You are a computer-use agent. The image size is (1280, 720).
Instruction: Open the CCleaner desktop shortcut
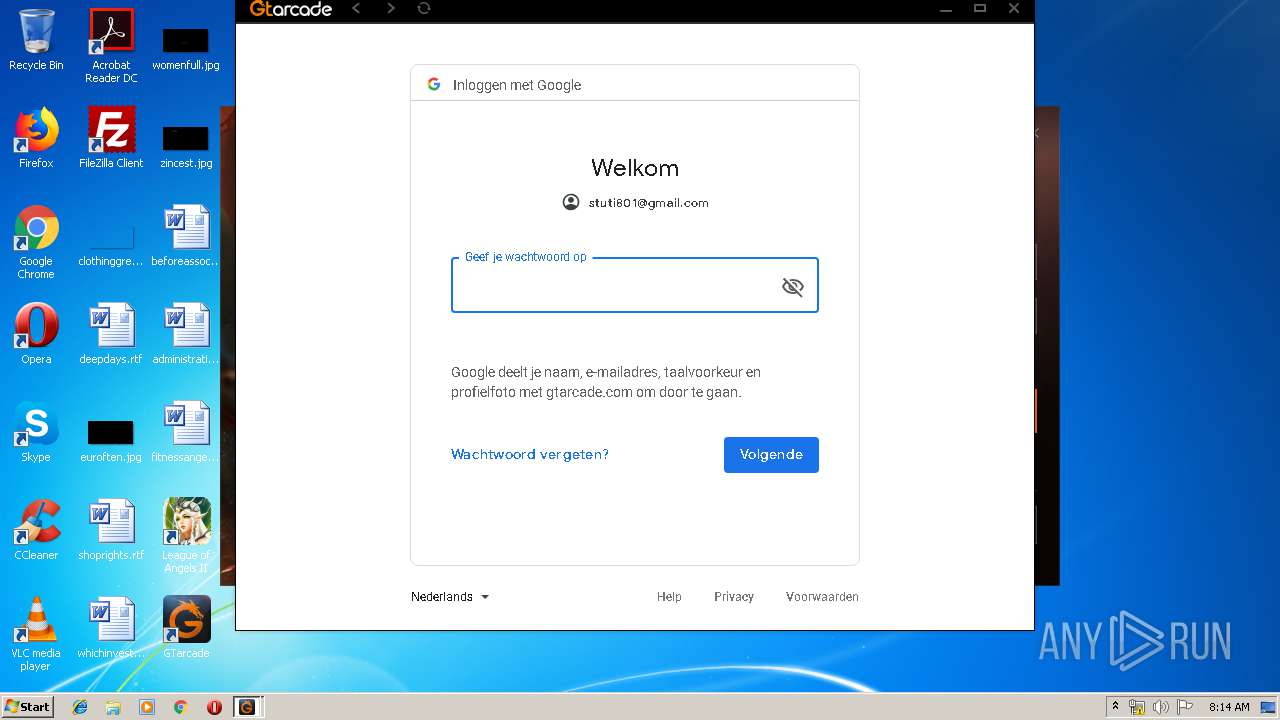36,530
